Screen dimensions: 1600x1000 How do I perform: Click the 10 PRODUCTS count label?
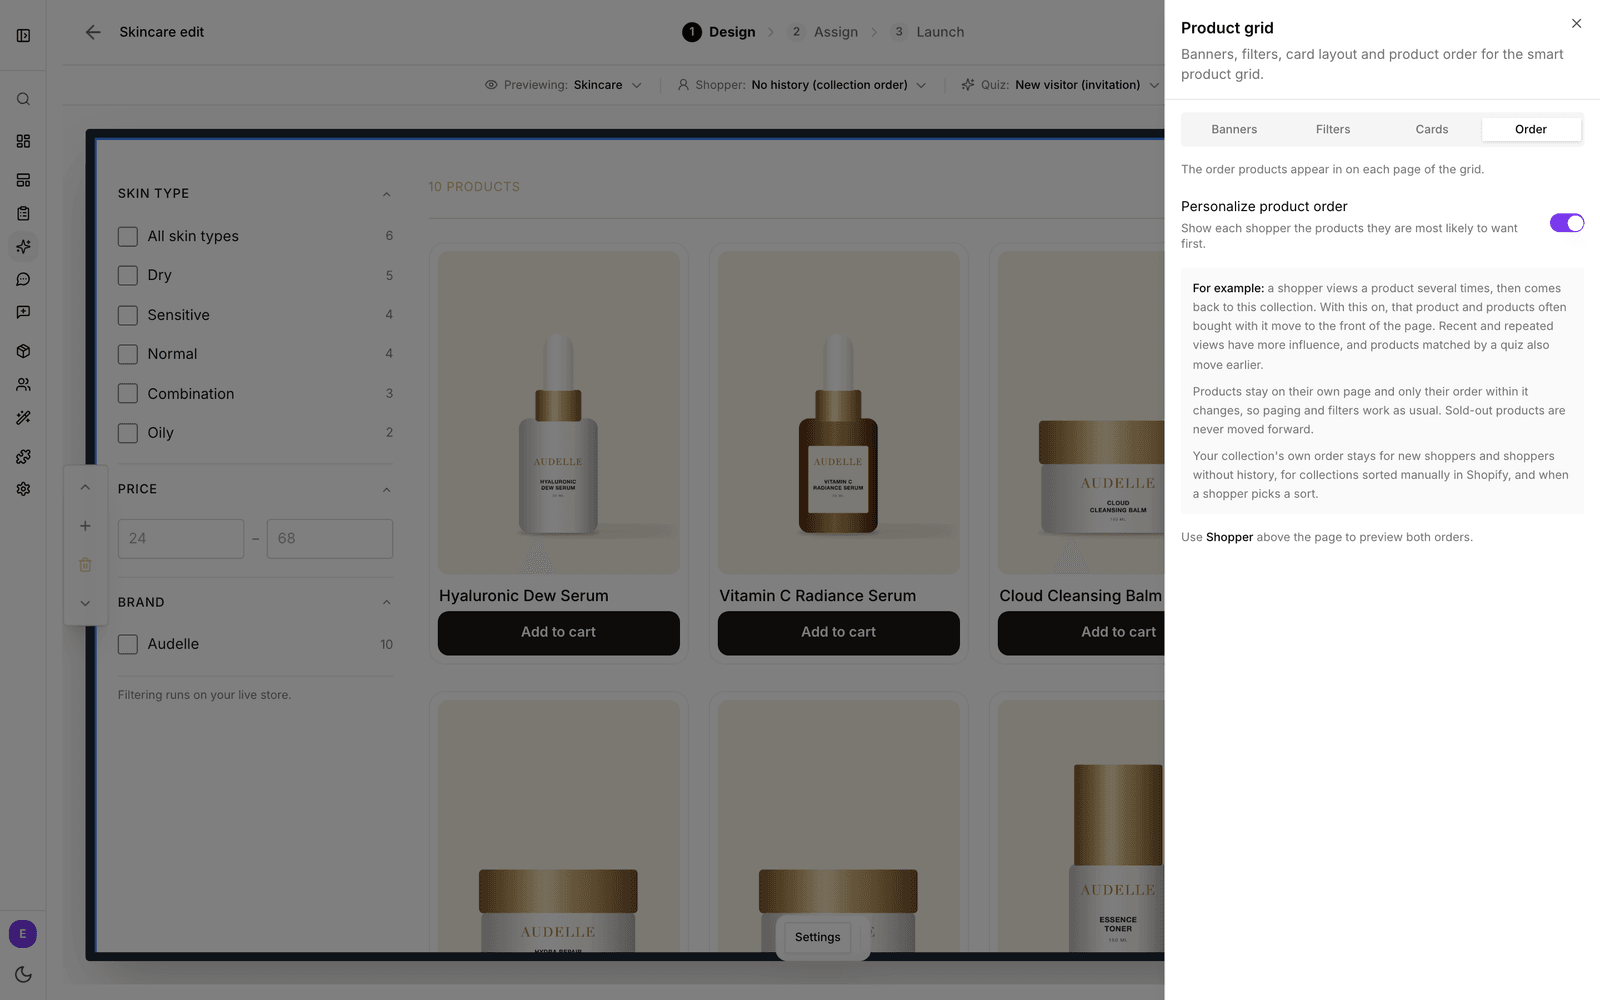point(474,187)
